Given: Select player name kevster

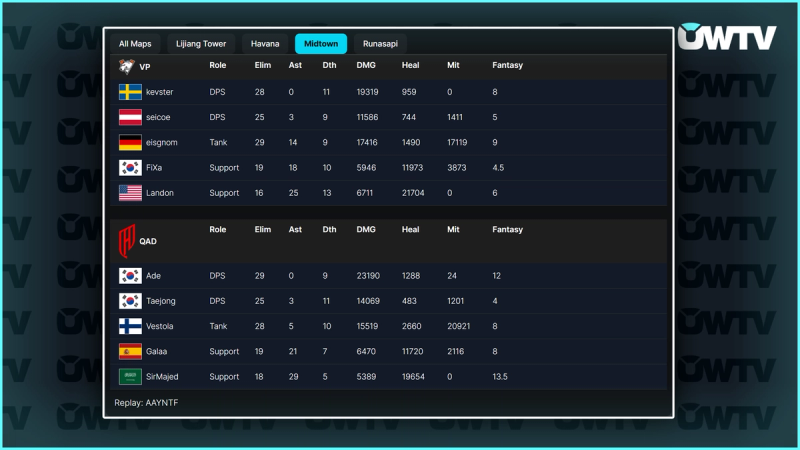Looking at the screenshot, I should [x=159, y=92].
